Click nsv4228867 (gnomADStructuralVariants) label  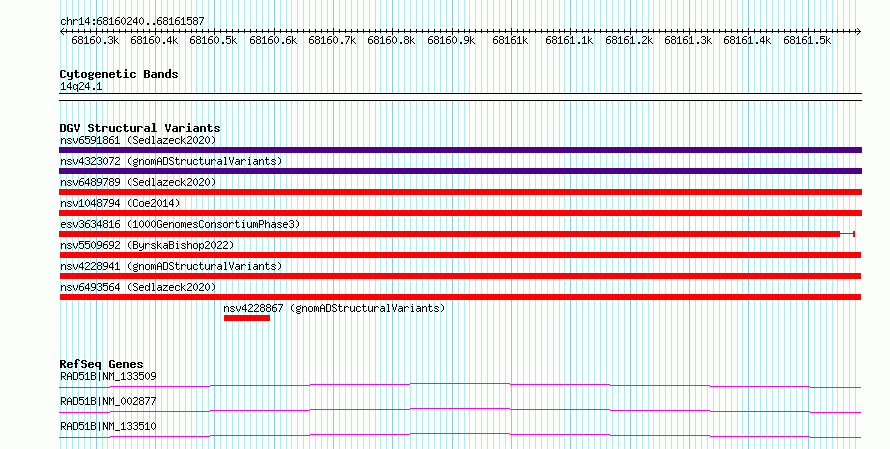tap(334, 308)
